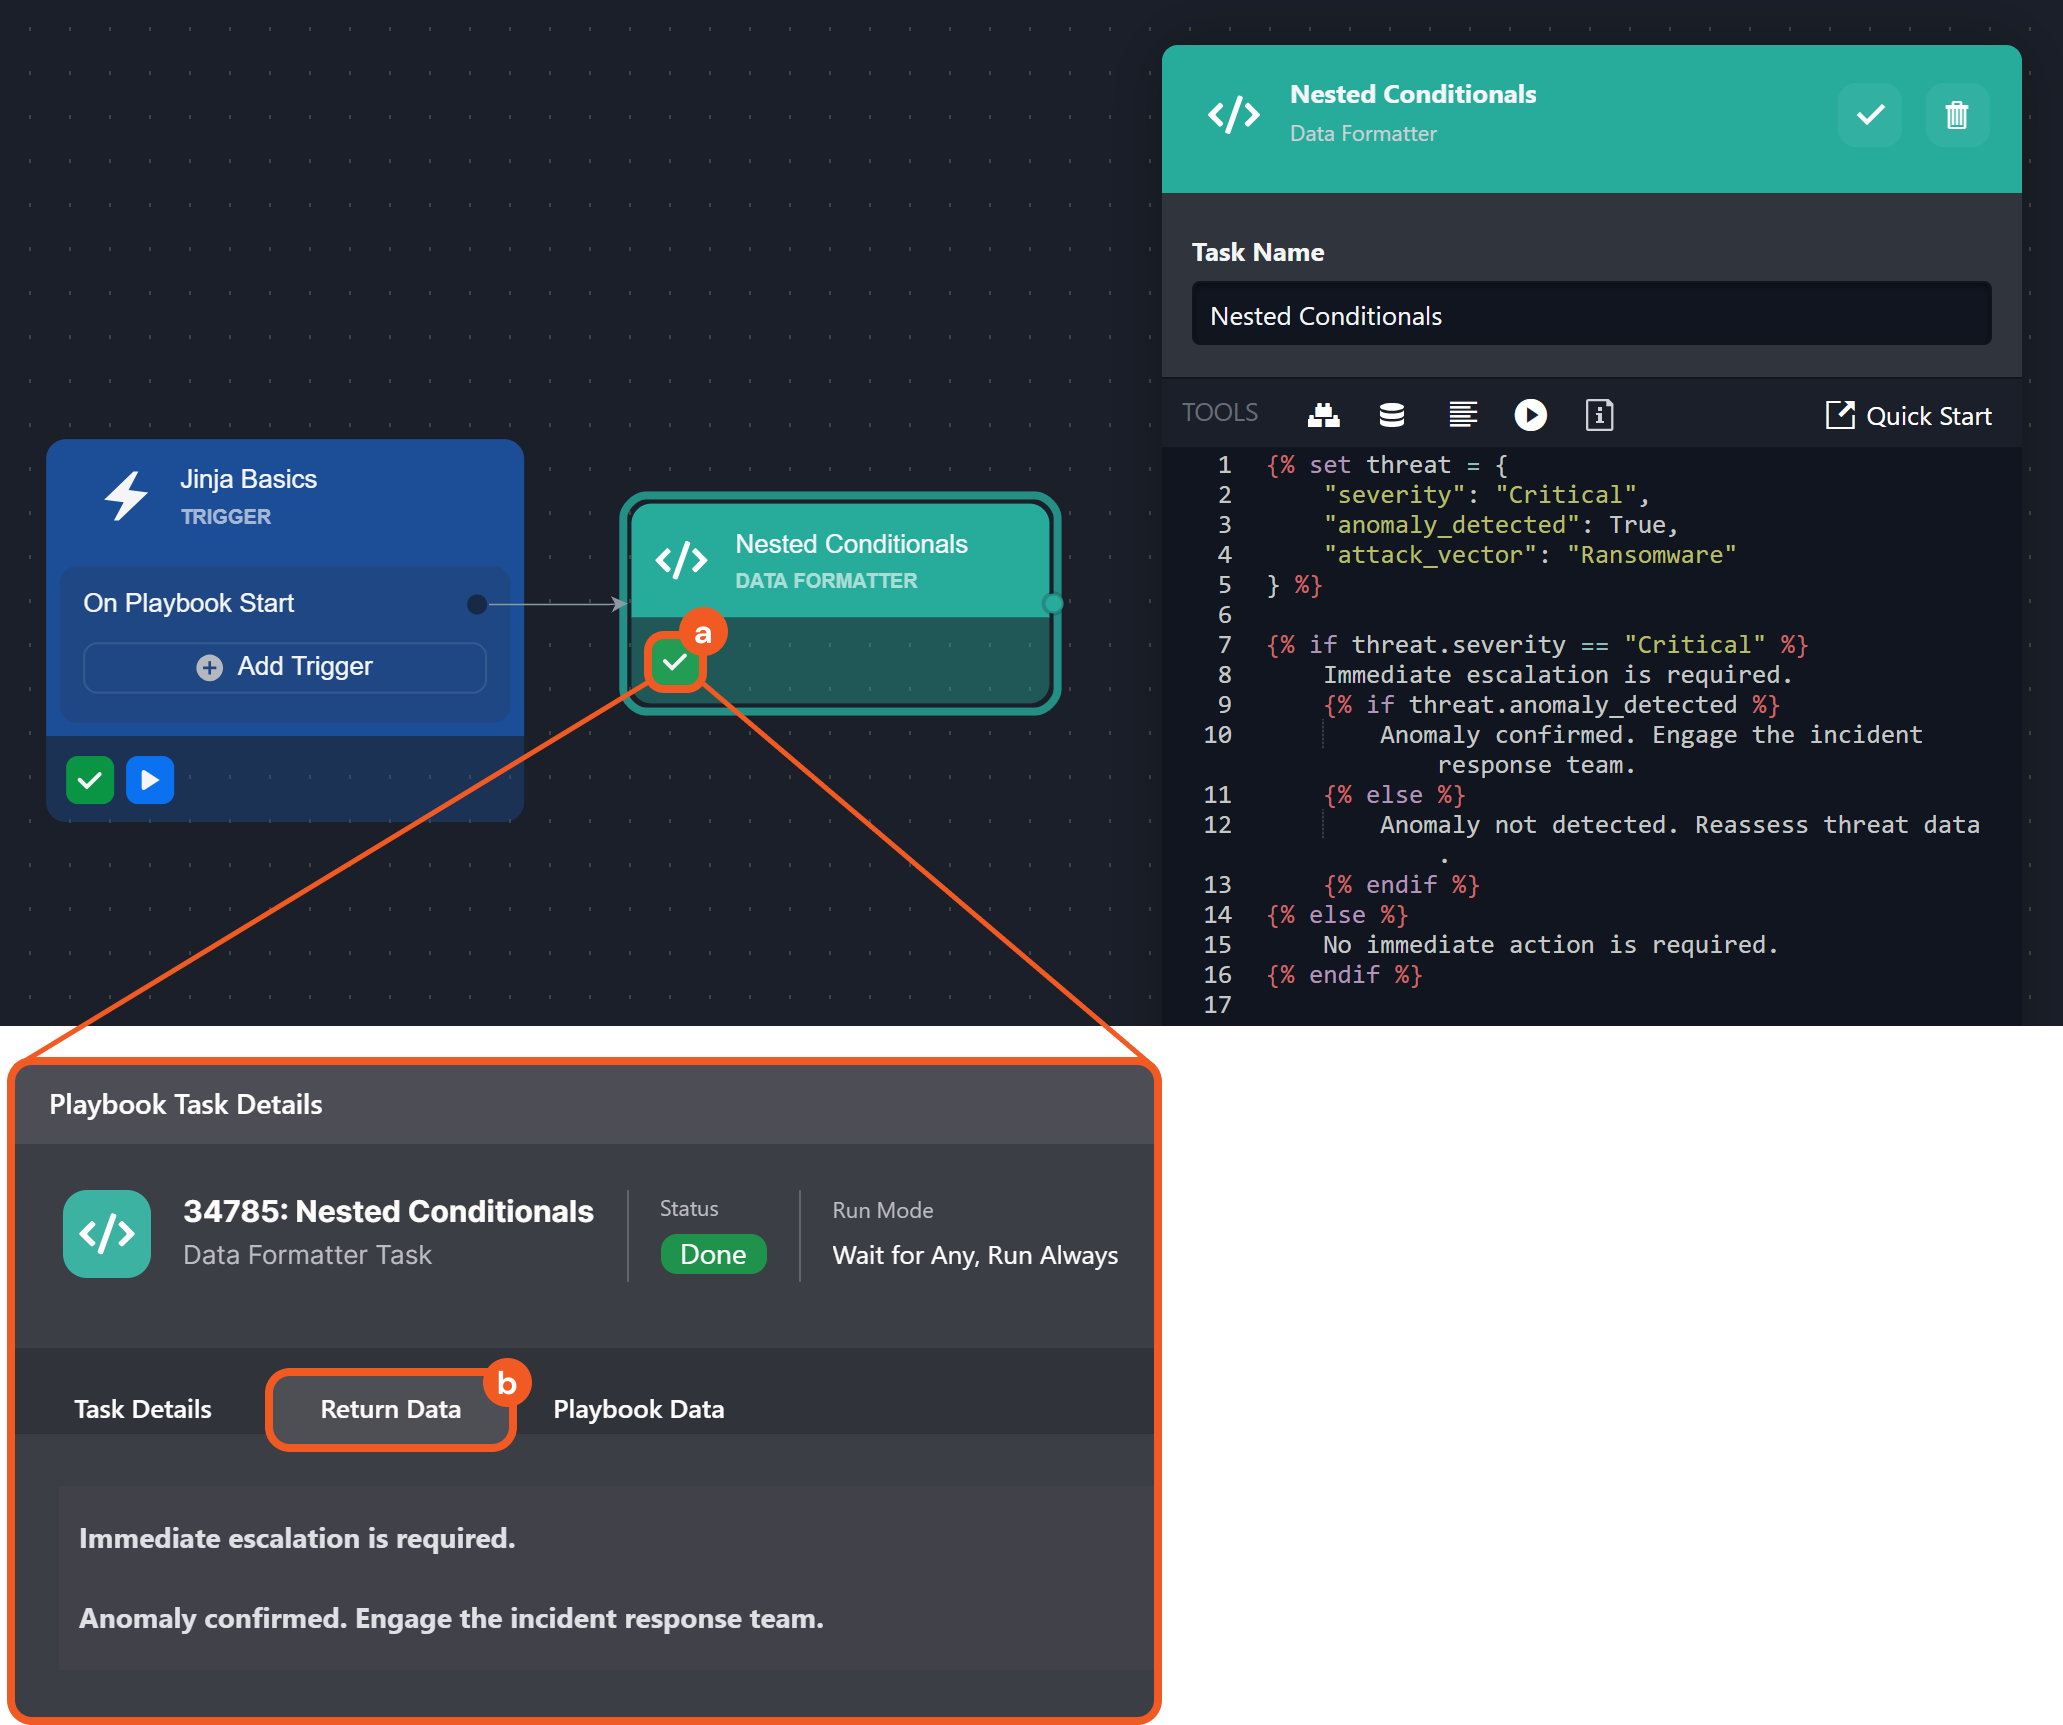Click the building blocks tool icon
Viewport: 2063px width, 1725px height.
[x=1323, y=415]
